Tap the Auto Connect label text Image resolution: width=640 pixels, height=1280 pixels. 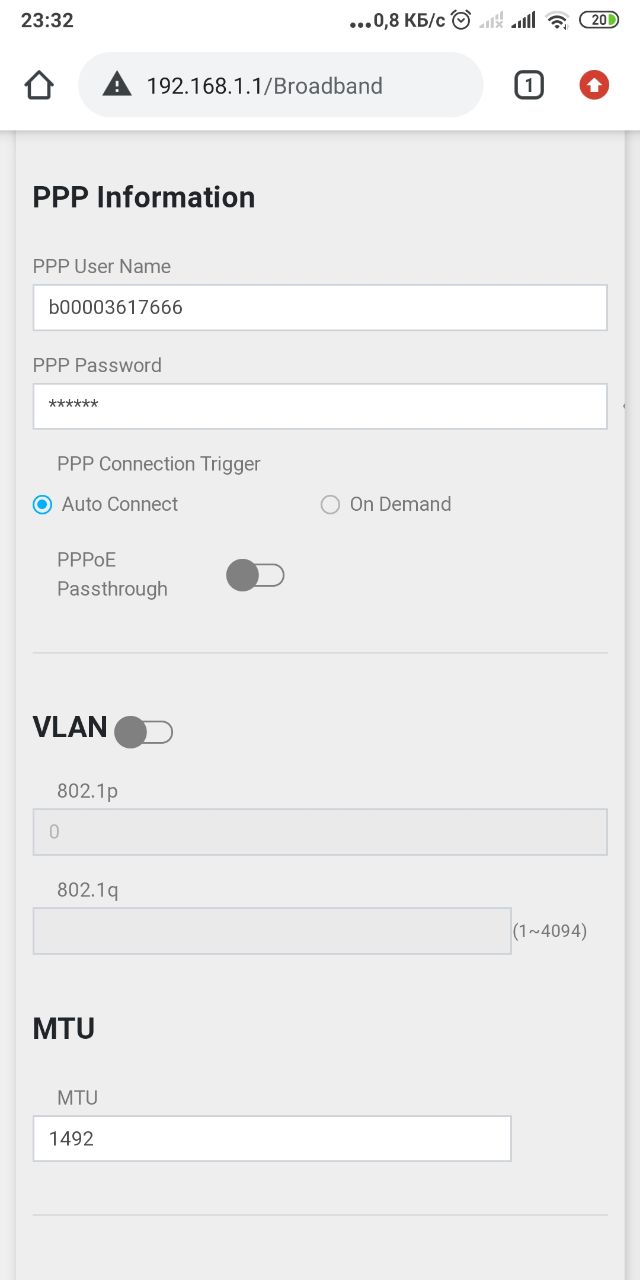tap(120, 505)
